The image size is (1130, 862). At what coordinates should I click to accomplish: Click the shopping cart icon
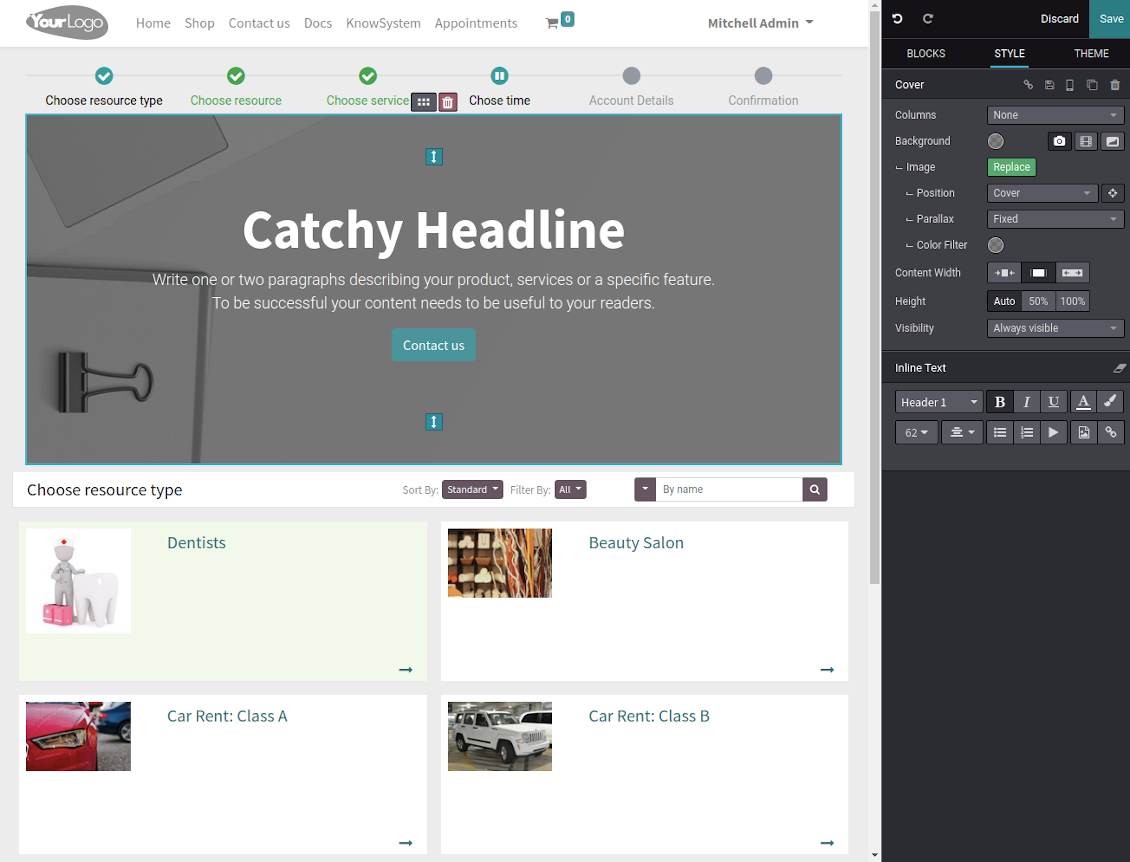tap(552, 23)
